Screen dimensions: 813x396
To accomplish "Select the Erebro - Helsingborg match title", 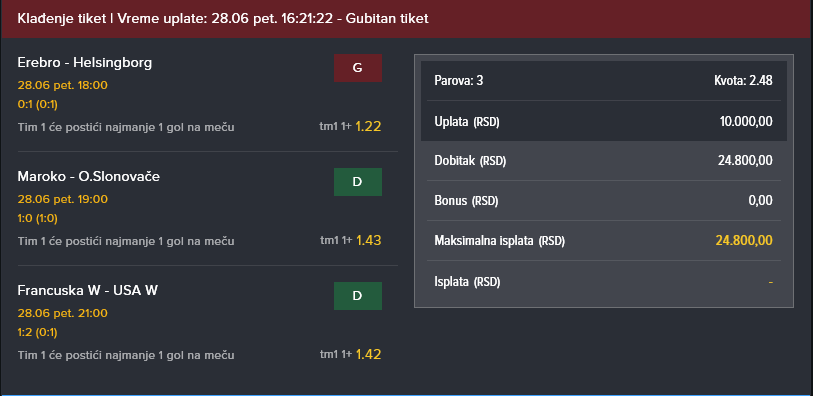I will tap(85, 63).
